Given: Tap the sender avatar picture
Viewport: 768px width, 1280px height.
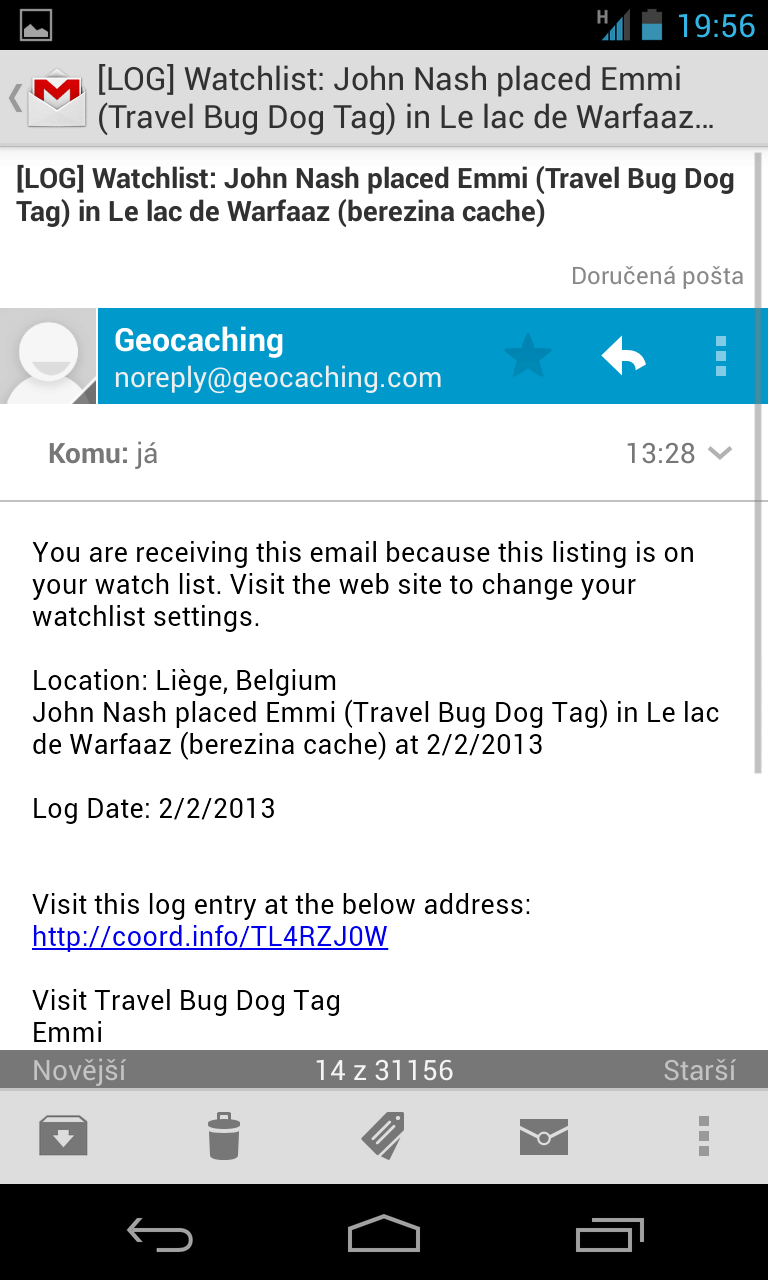Looking at the screenshot, I should click(48, 356).
